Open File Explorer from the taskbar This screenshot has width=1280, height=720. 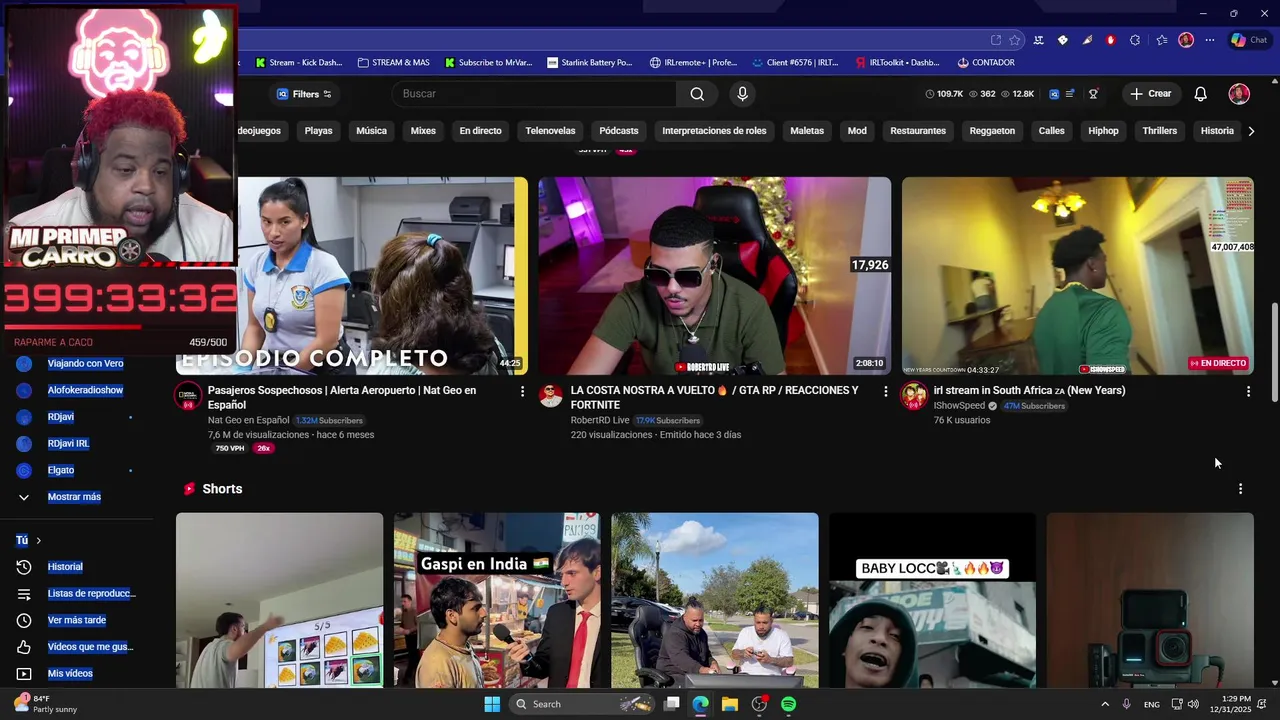730,704
